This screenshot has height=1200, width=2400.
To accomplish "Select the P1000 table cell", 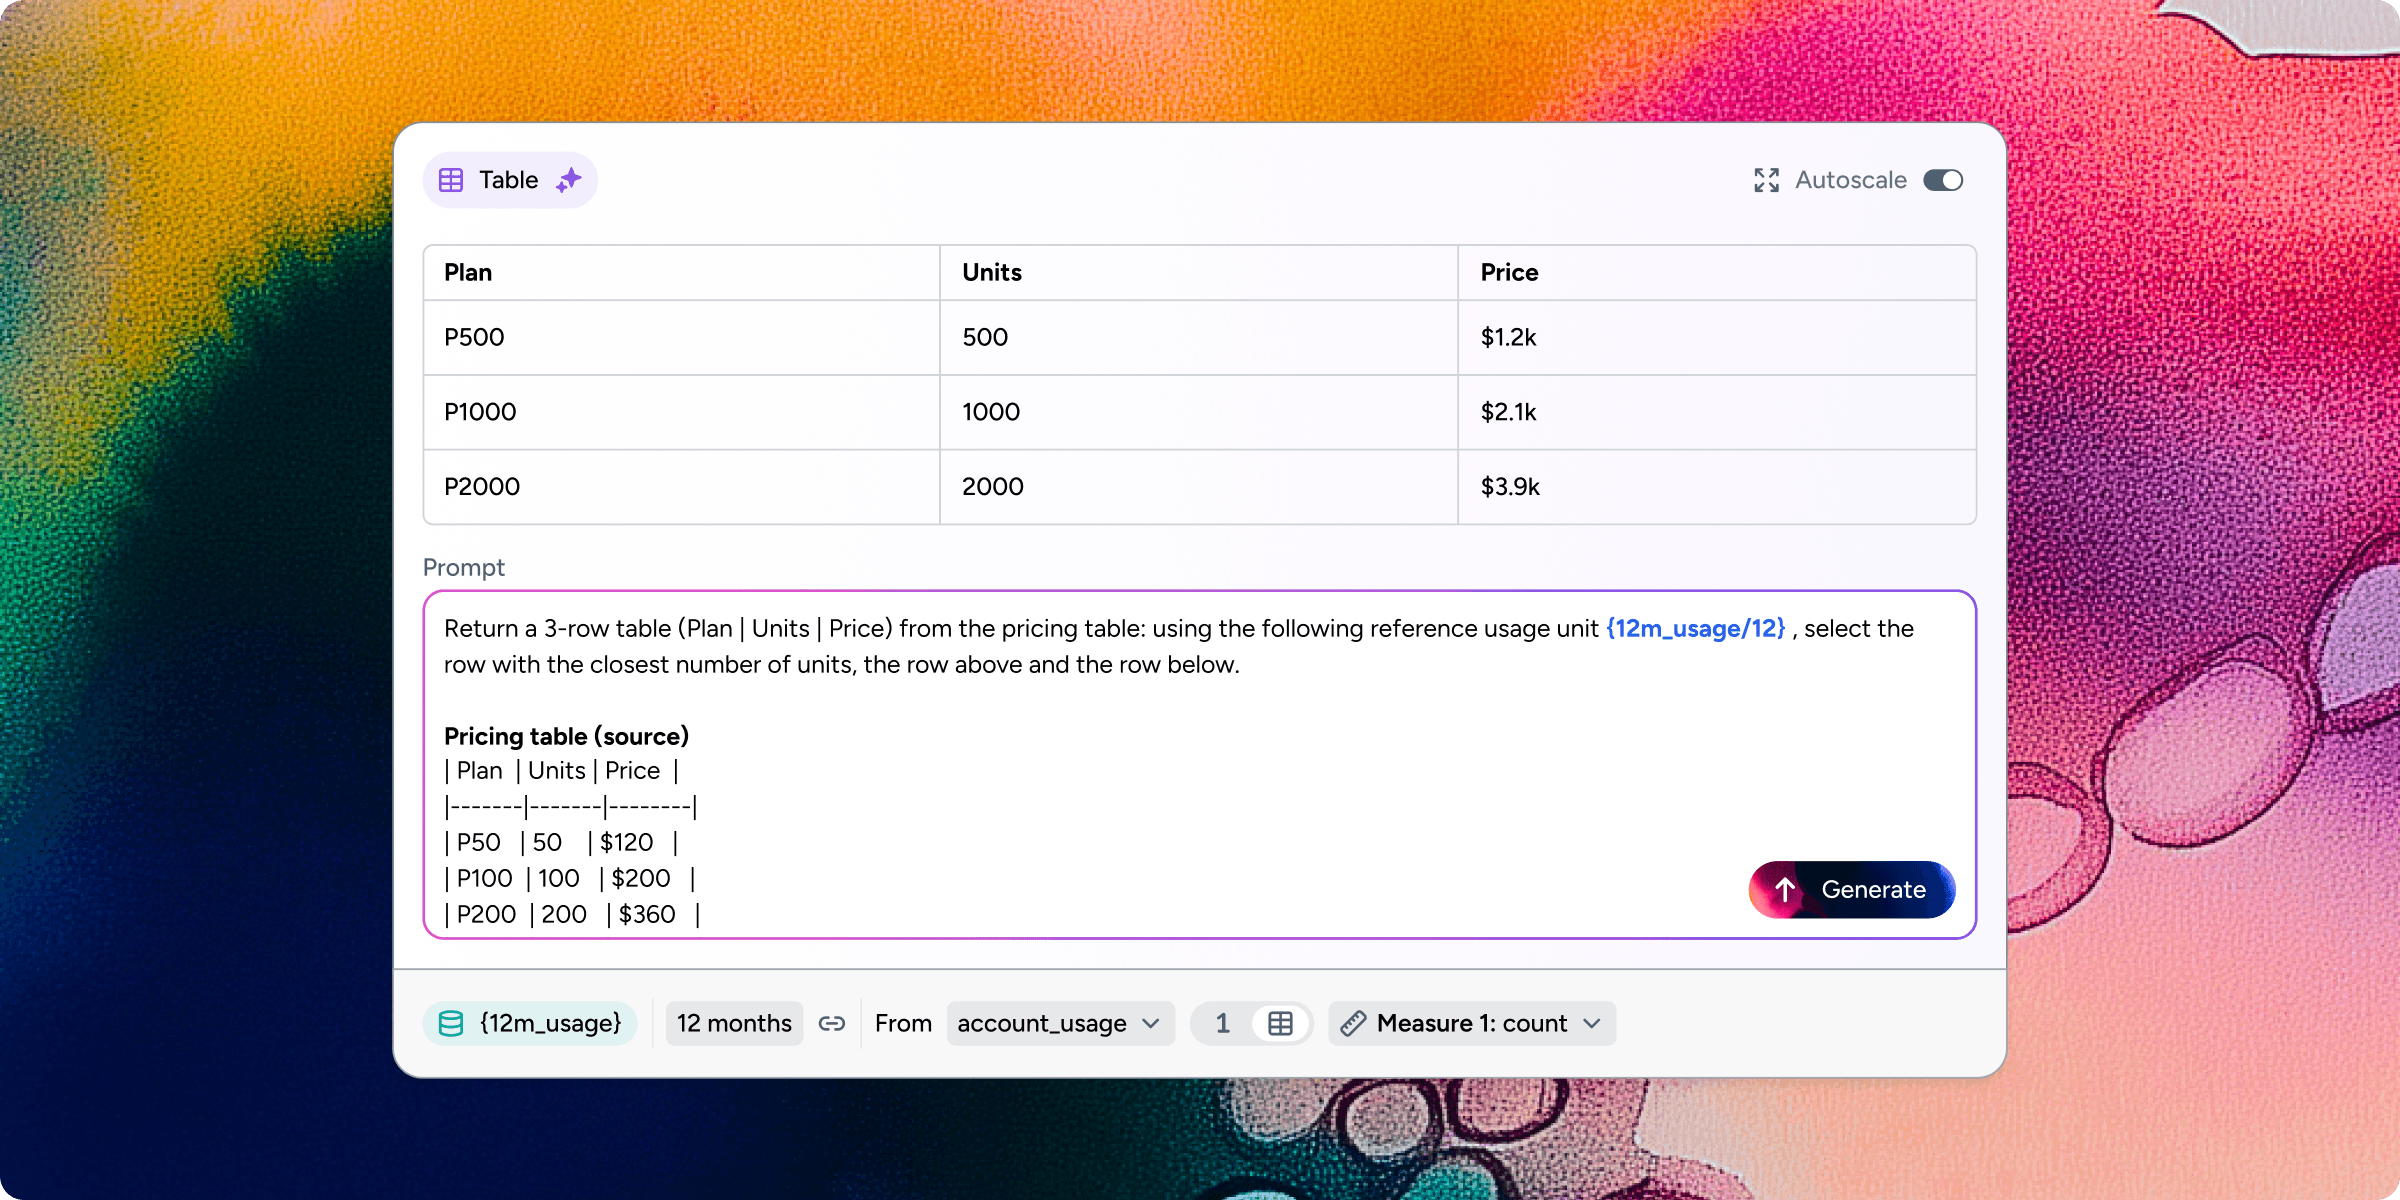I will click(480, 412).
